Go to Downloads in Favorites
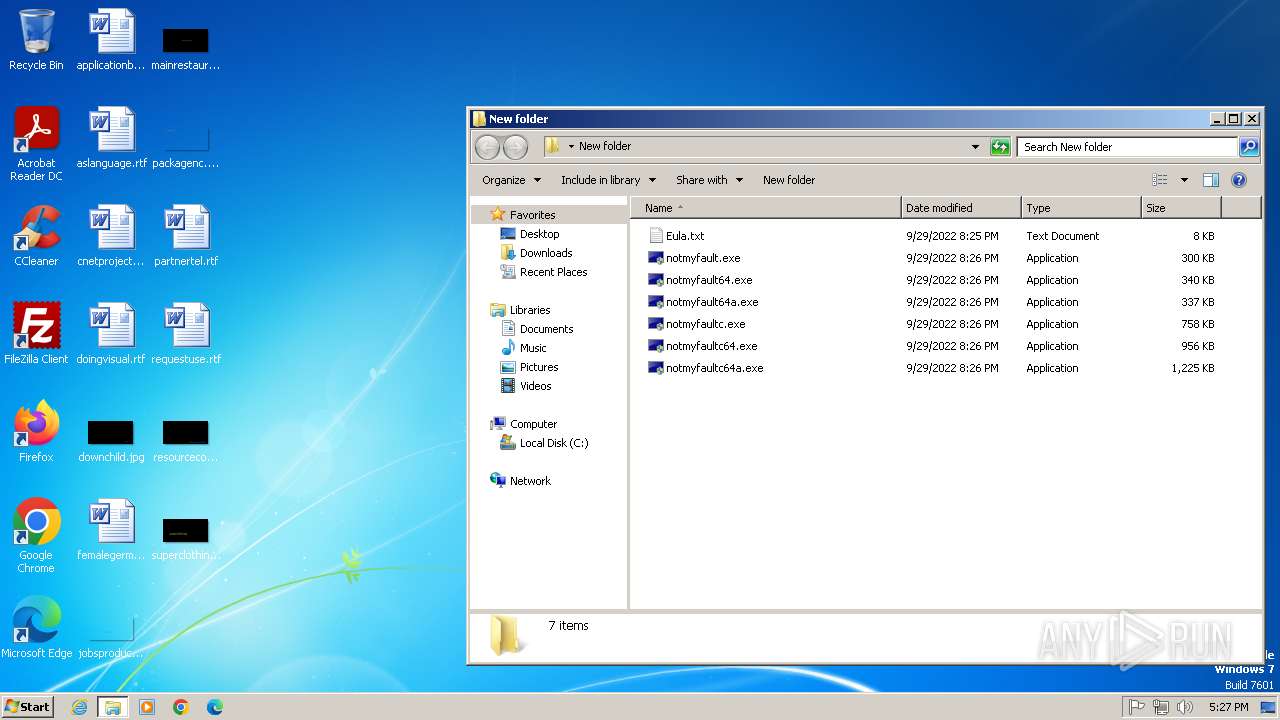The image size is (1280, 720). click(545, 253)
